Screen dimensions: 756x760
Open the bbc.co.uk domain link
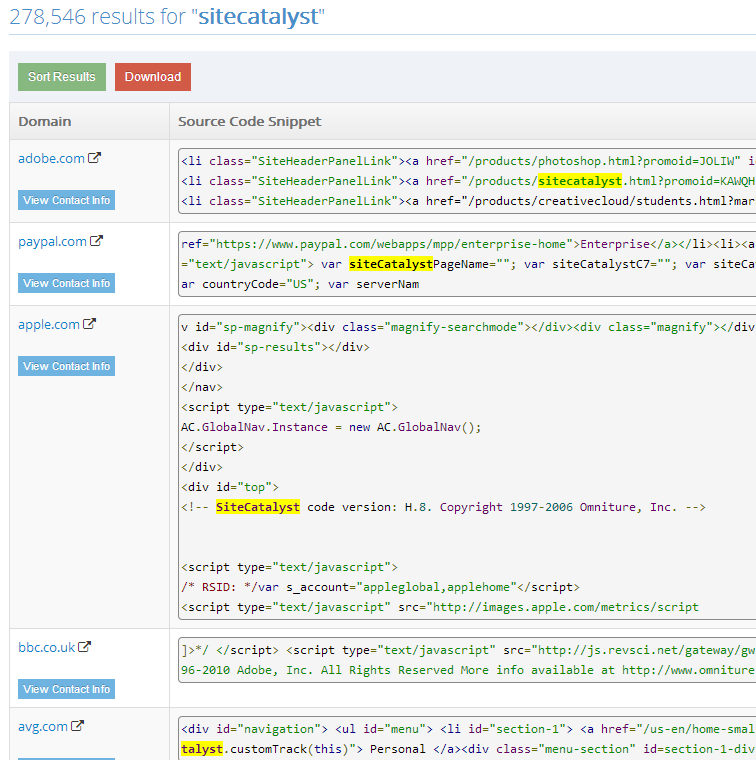47,648
